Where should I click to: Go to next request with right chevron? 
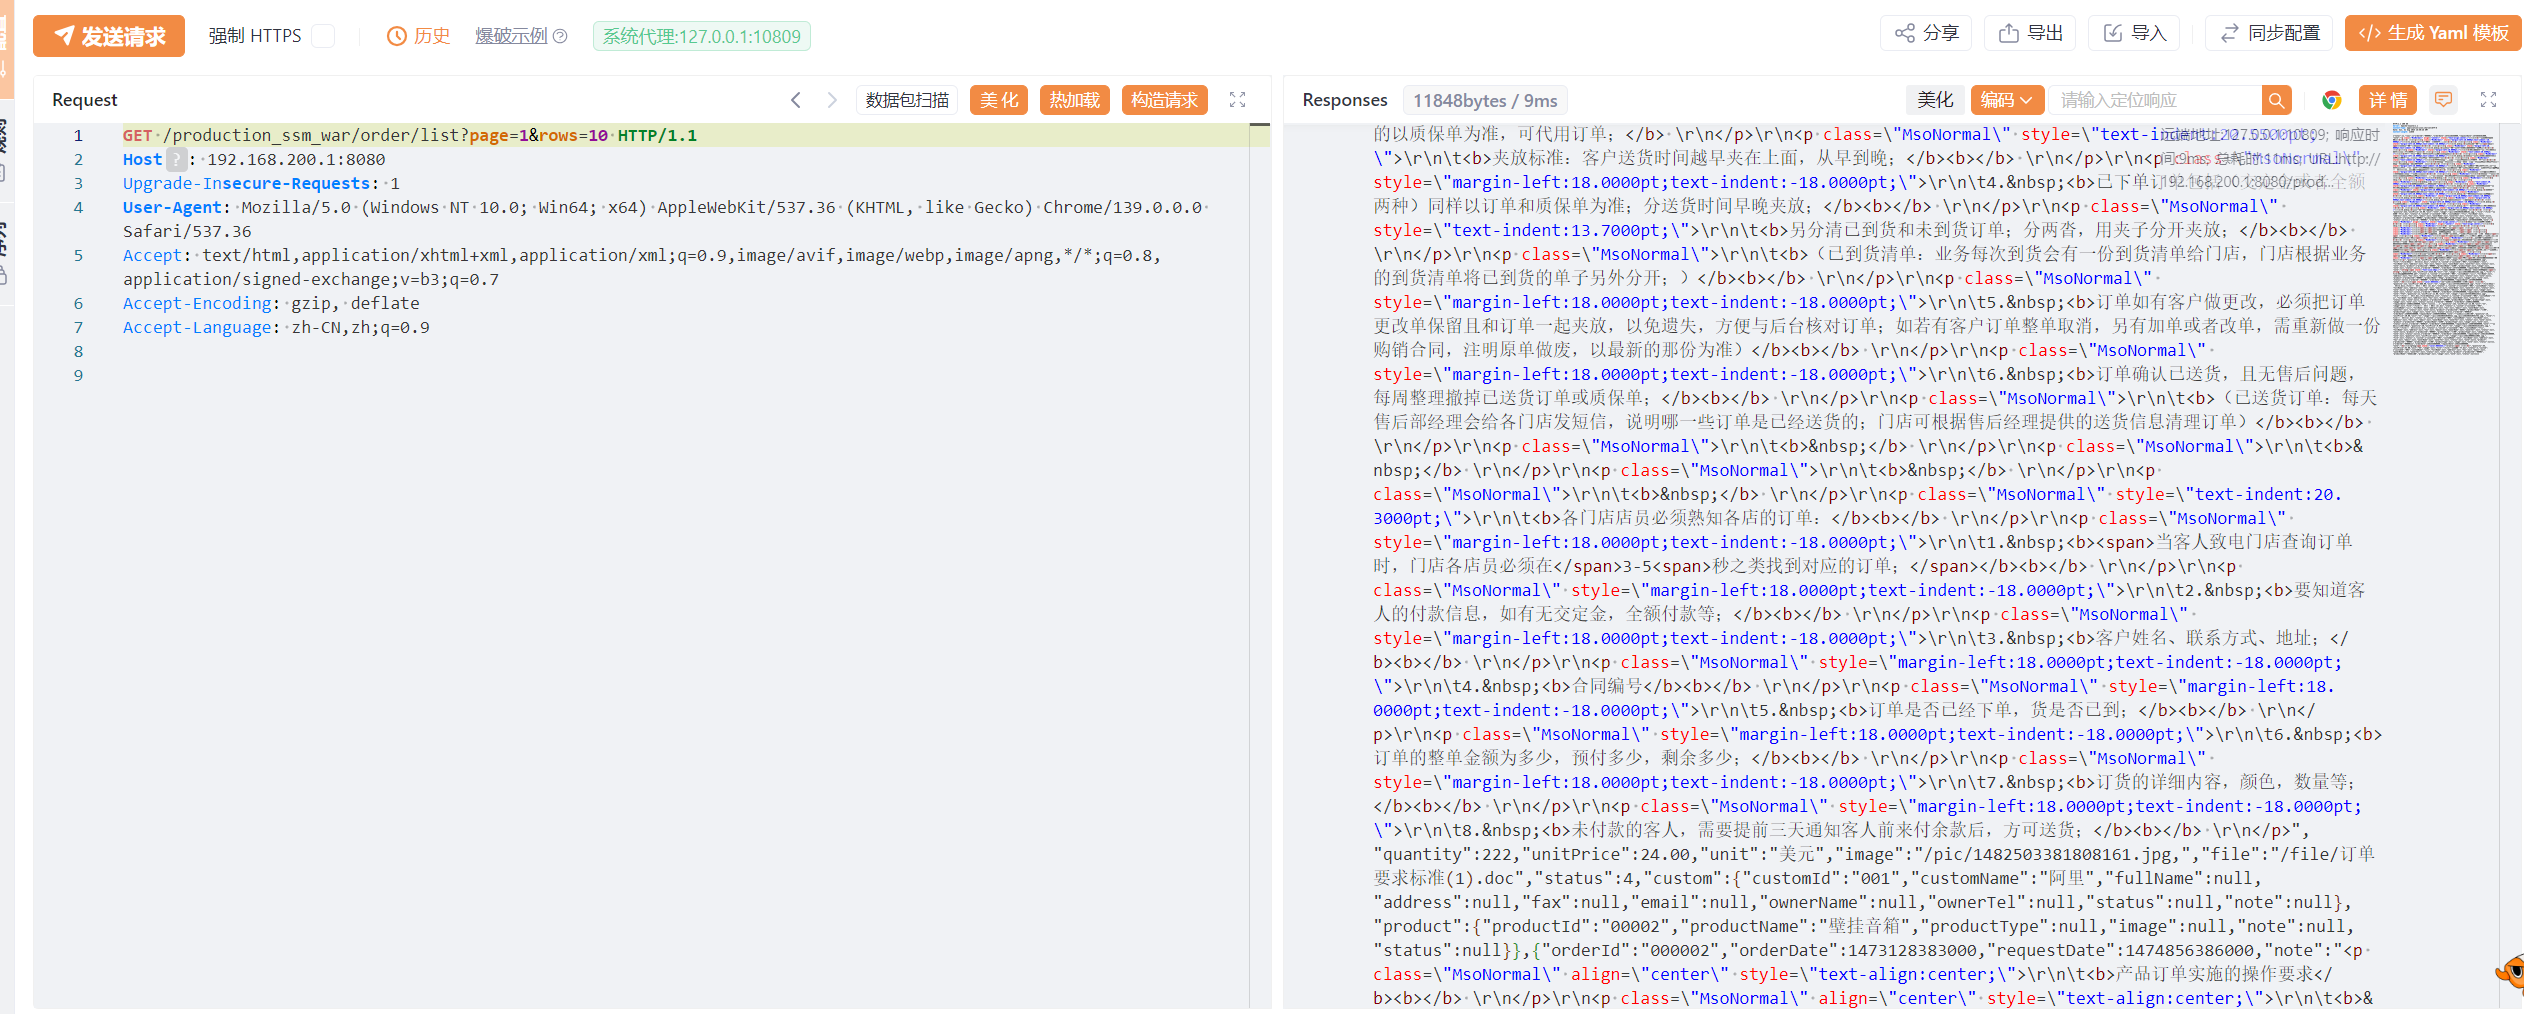[832, 100]
